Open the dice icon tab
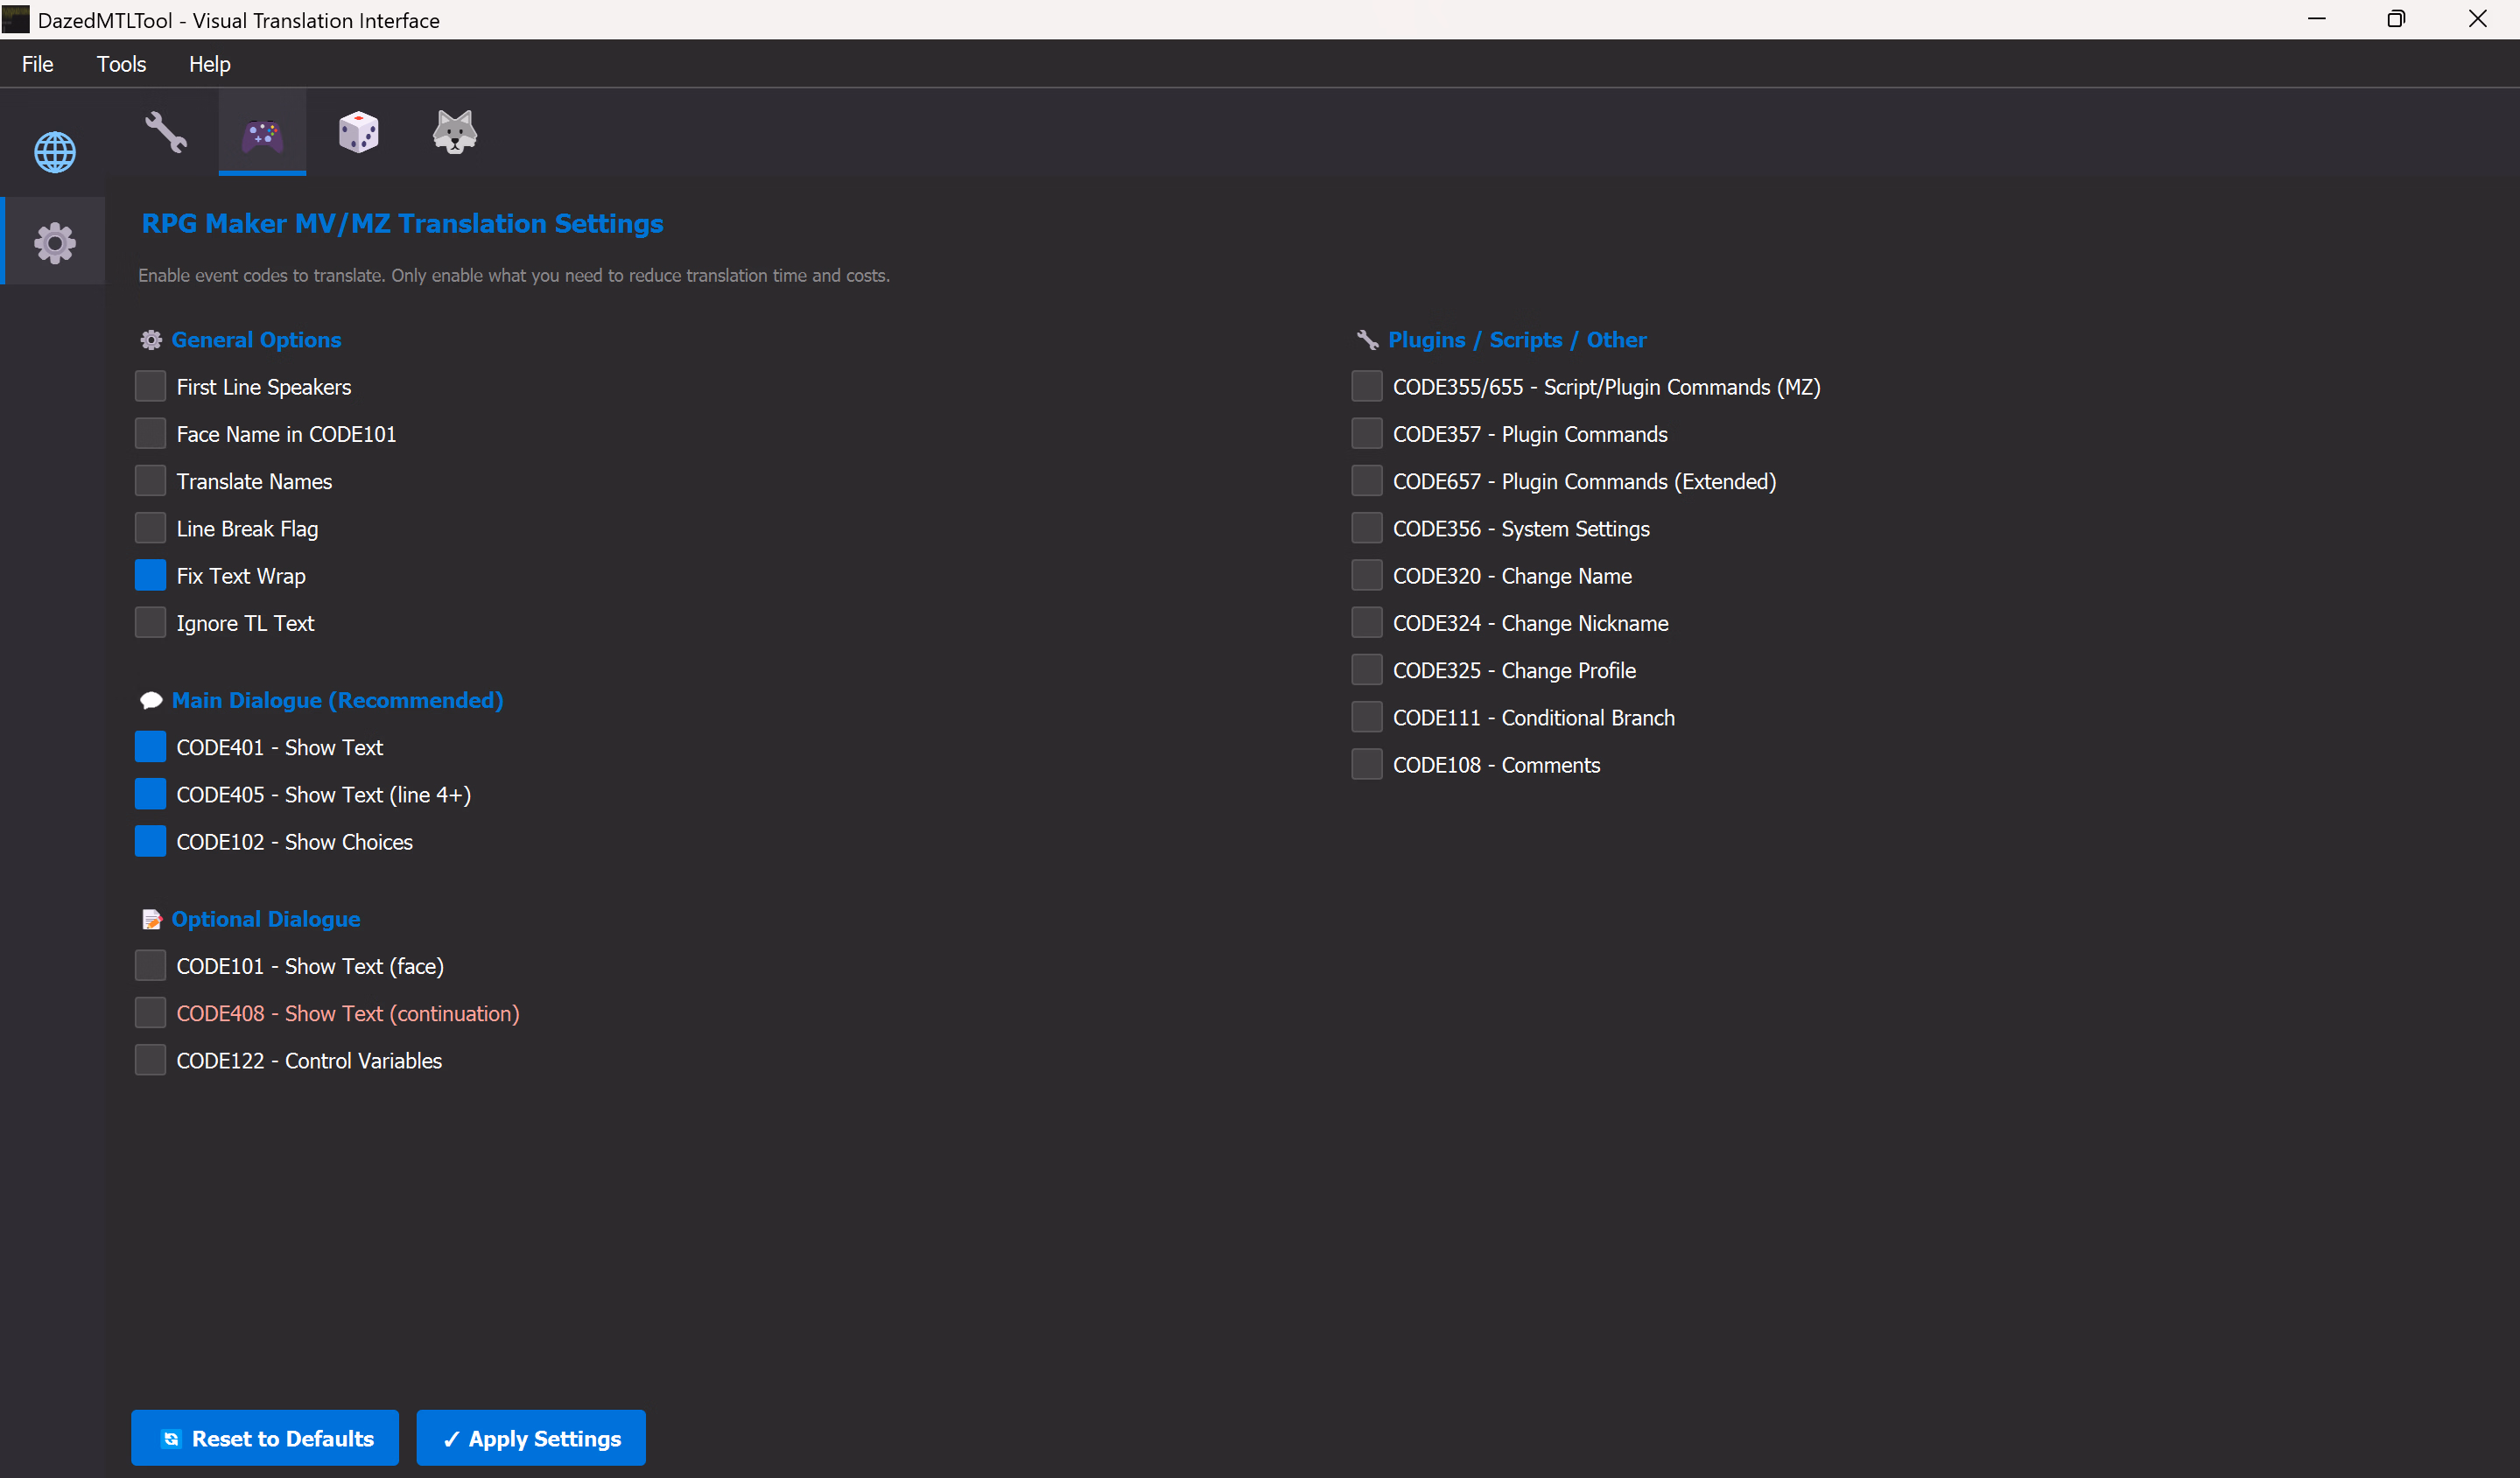The height and width of the screenshot is (1478, 2520). click(x=358, y=132)
